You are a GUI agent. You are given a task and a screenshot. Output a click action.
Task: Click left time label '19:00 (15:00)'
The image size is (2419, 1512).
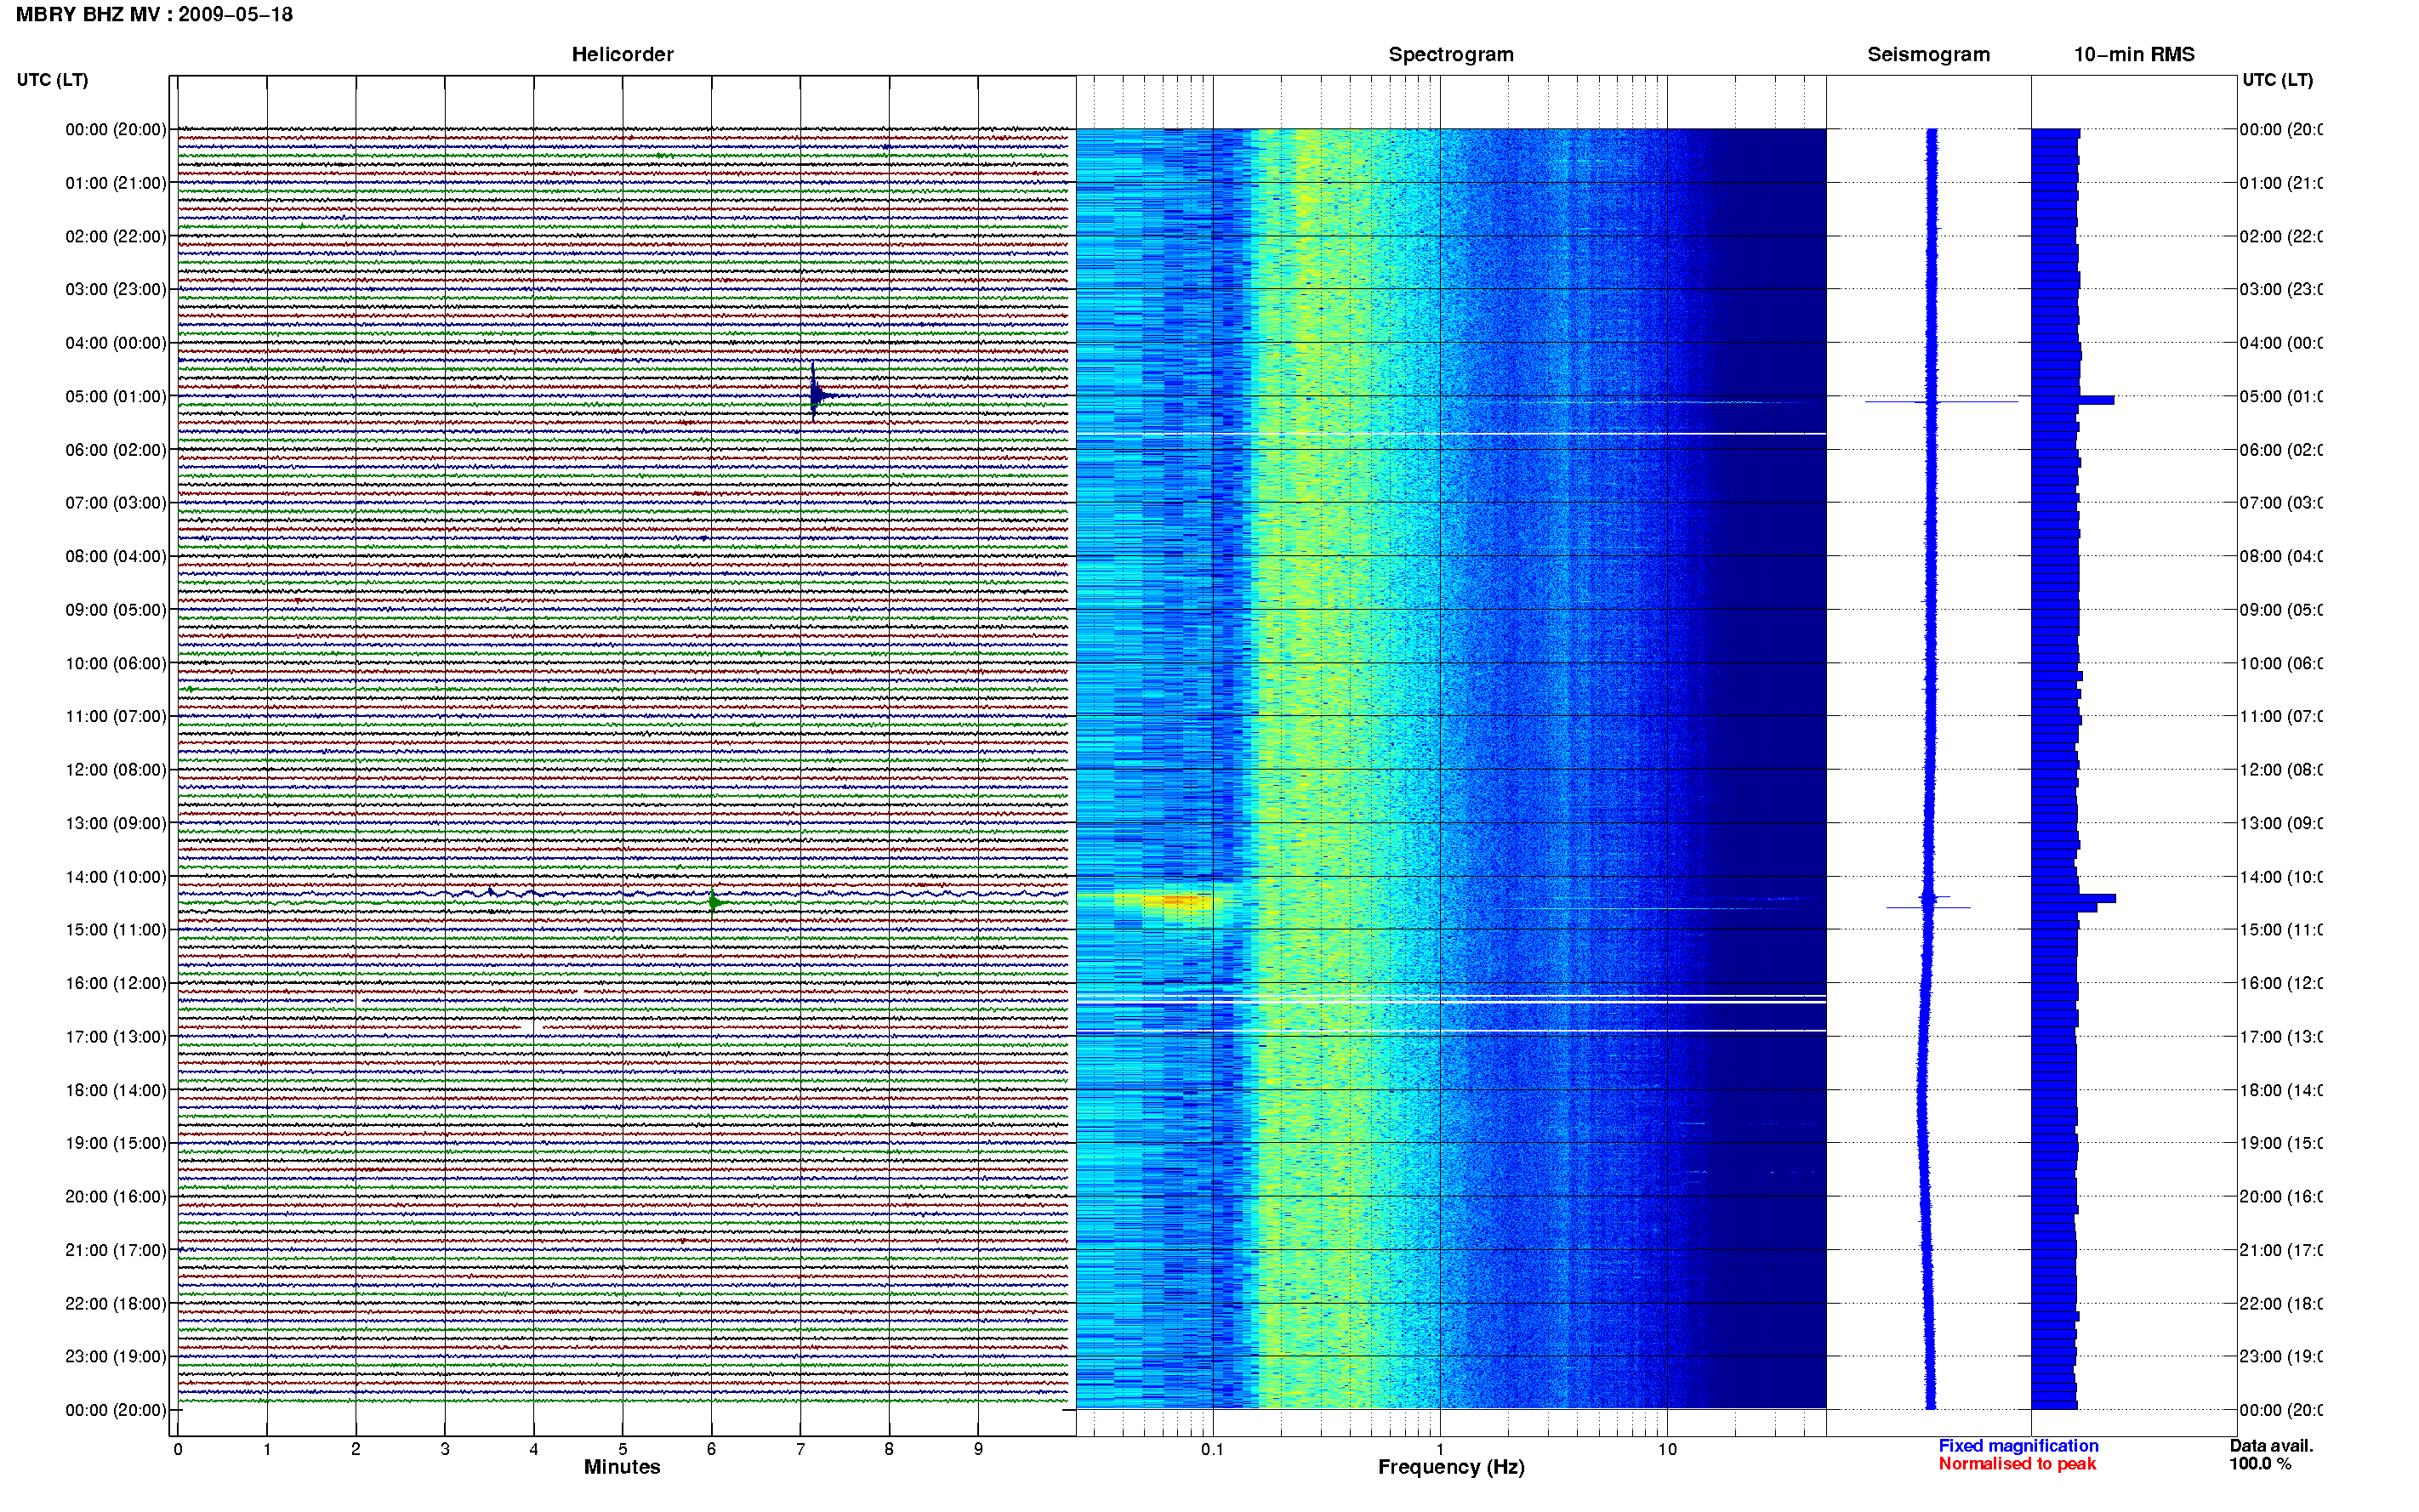point(116,1143)
